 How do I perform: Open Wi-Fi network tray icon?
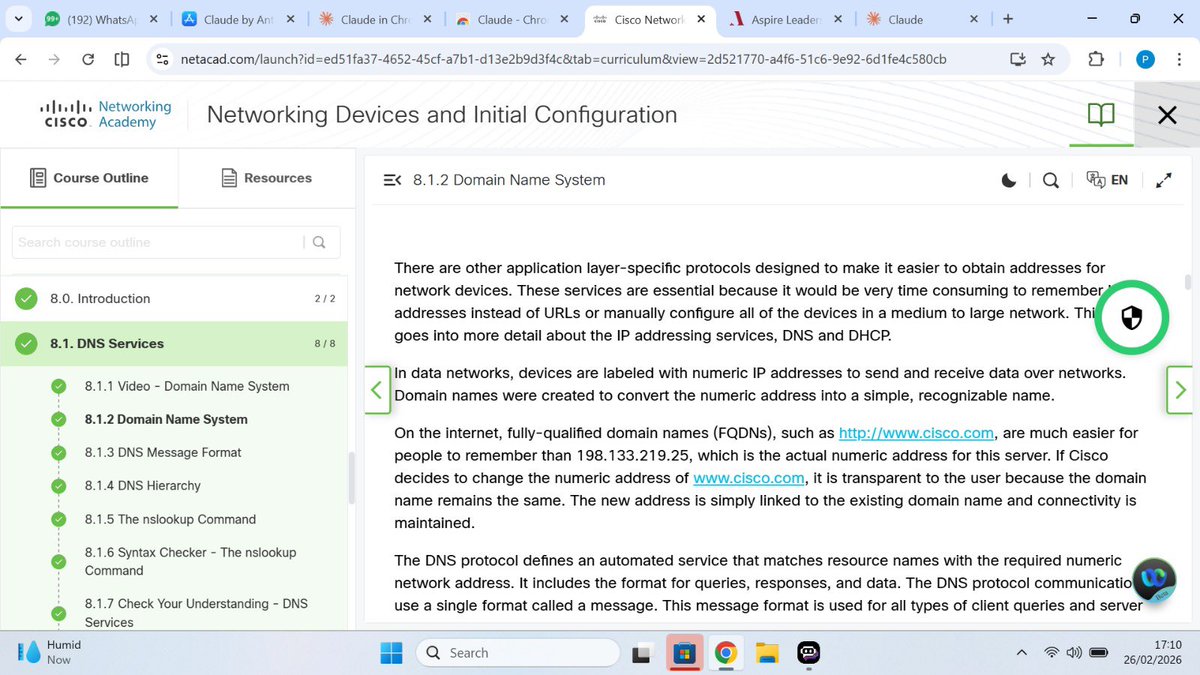tap(1051, 653)
